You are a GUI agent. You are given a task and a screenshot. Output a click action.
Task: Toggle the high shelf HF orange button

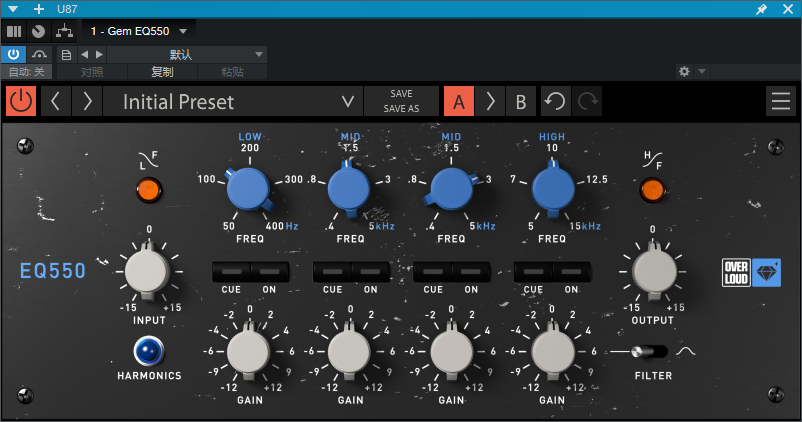652,190
